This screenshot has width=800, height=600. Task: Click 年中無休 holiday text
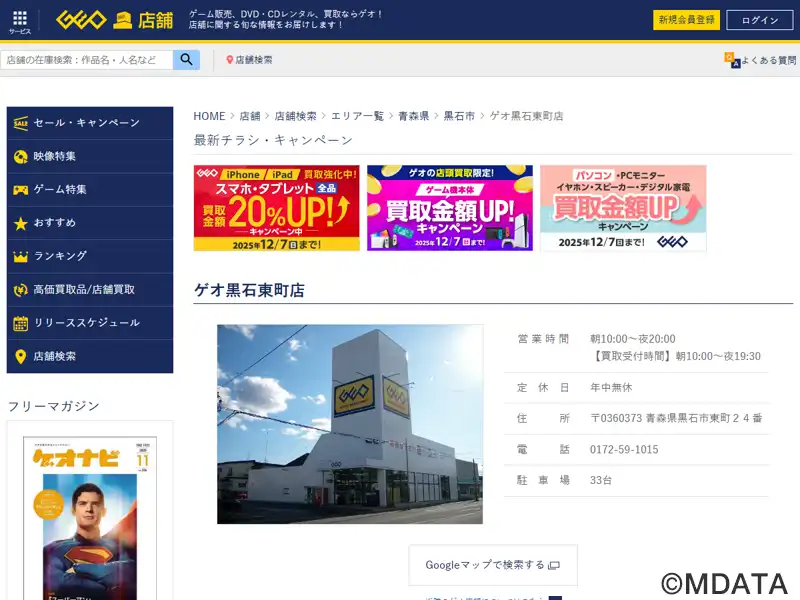[x=611, y=387]
